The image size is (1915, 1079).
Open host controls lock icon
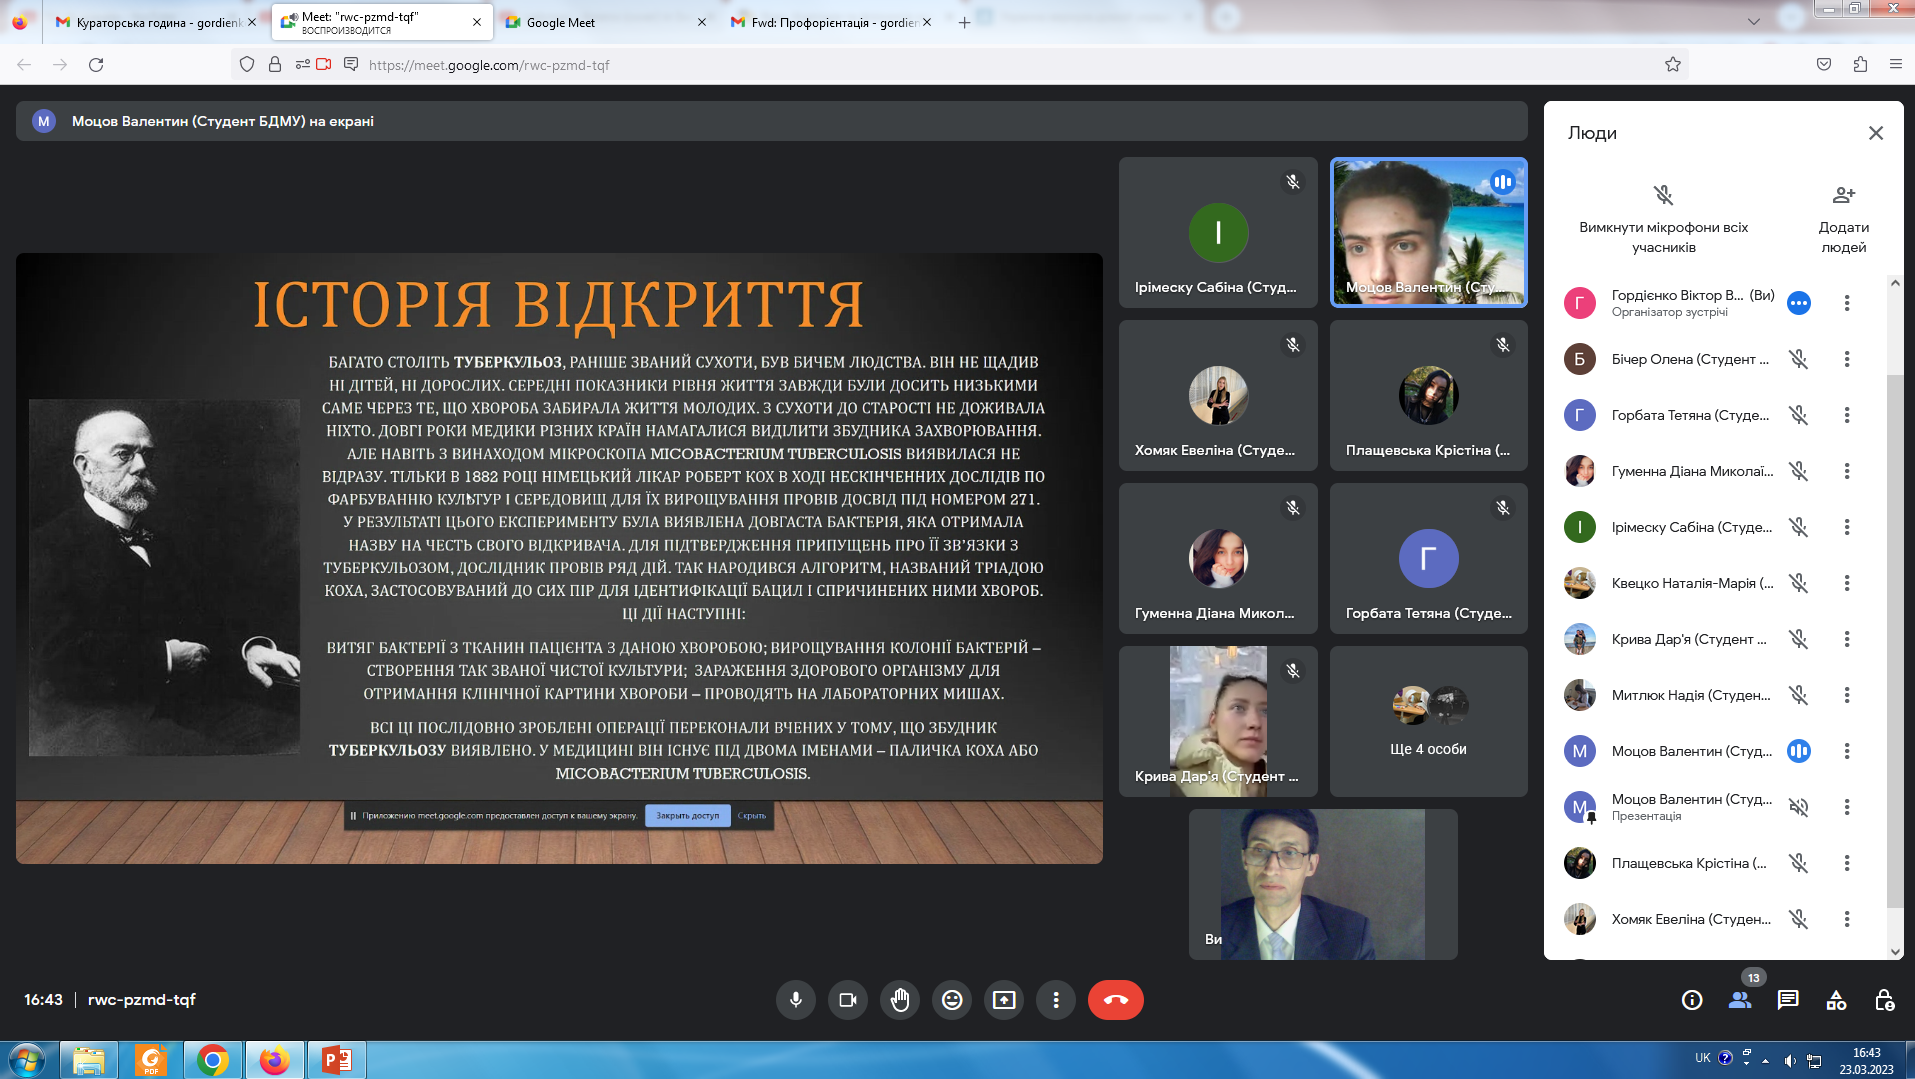(x=1884, y=1000)
